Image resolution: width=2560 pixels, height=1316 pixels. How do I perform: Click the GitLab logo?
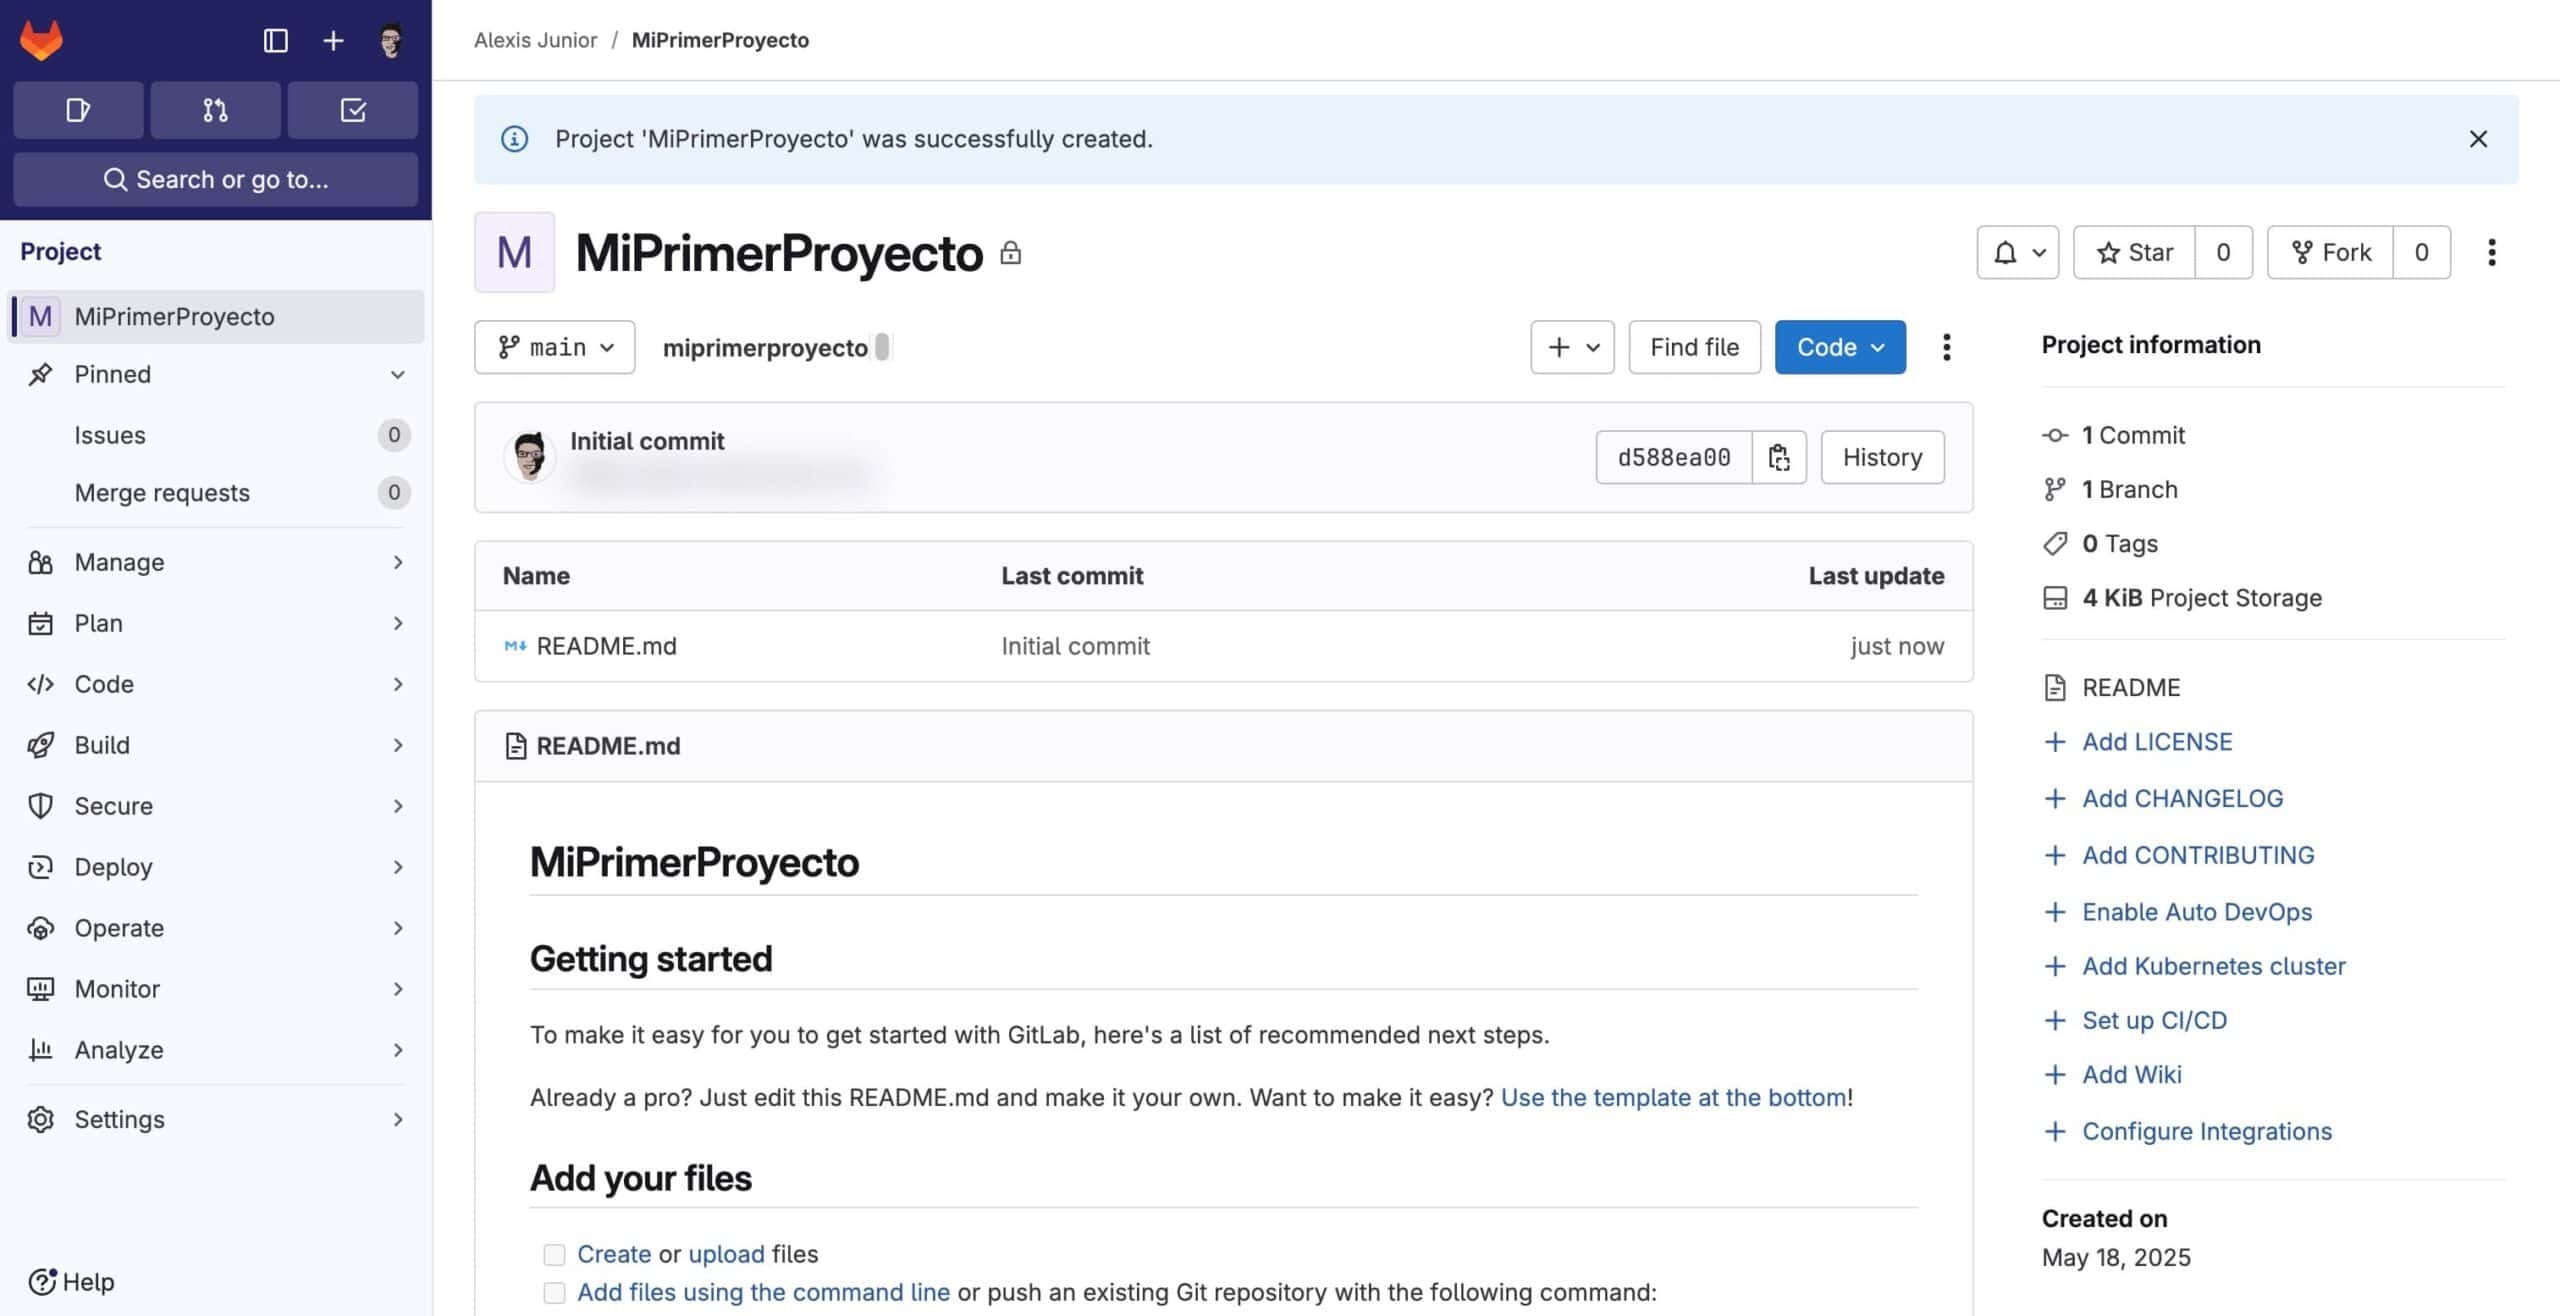coord(40,40)
